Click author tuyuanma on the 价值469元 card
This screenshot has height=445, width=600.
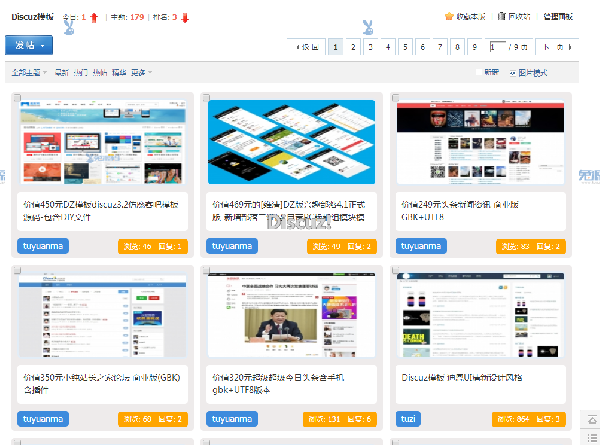pyautogui.click(x=232, y=246)
